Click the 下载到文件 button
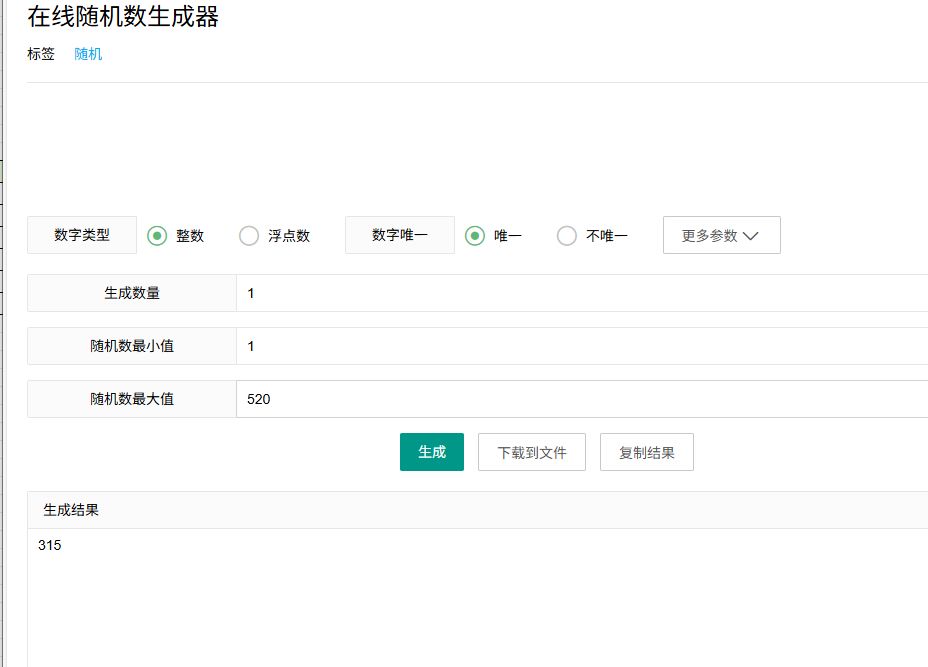This screenshot has height=667, width=928. 531,452
